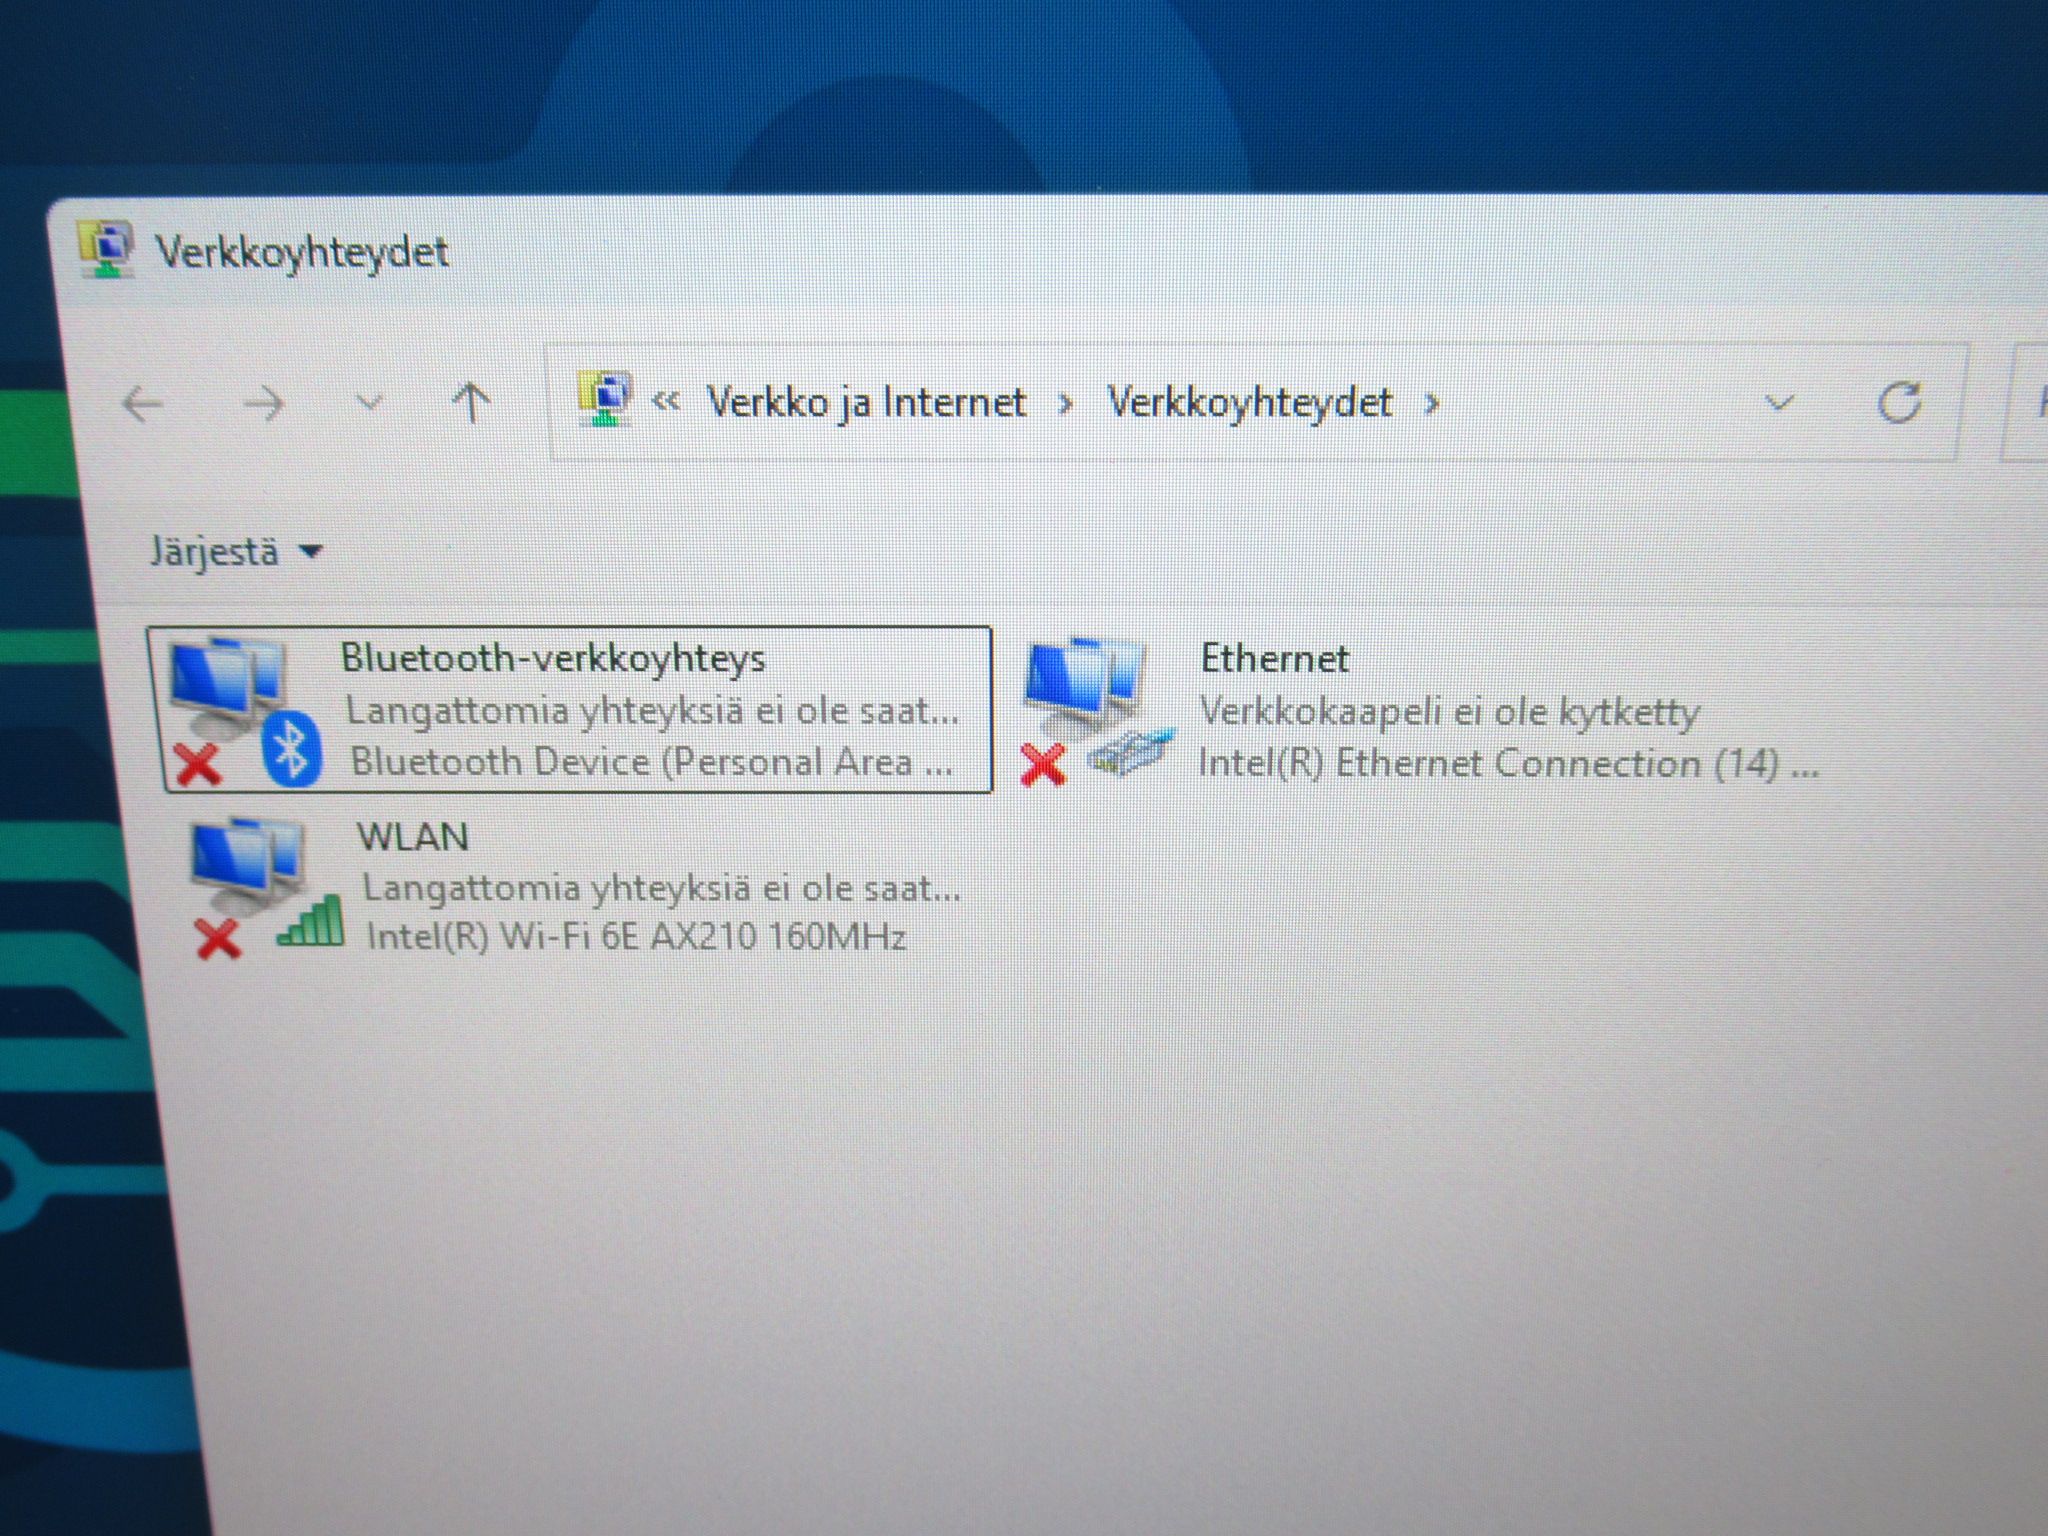This screenshot has height=1536, width=2048.
Task: Click the Back navigation arrow
Action: click(x=142, y=404)
